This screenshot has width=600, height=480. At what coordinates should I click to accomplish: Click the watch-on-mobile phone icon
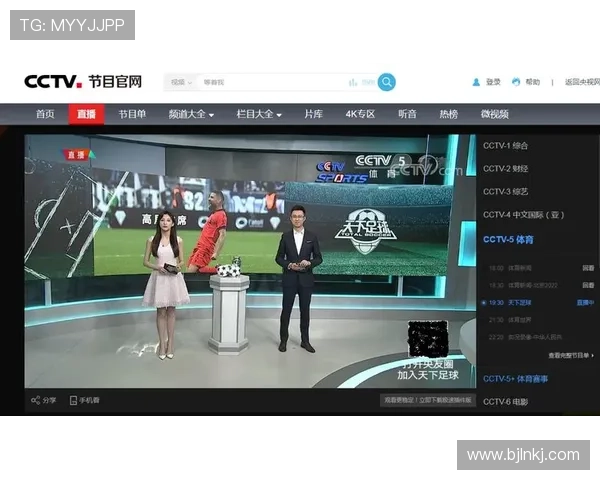74,400
